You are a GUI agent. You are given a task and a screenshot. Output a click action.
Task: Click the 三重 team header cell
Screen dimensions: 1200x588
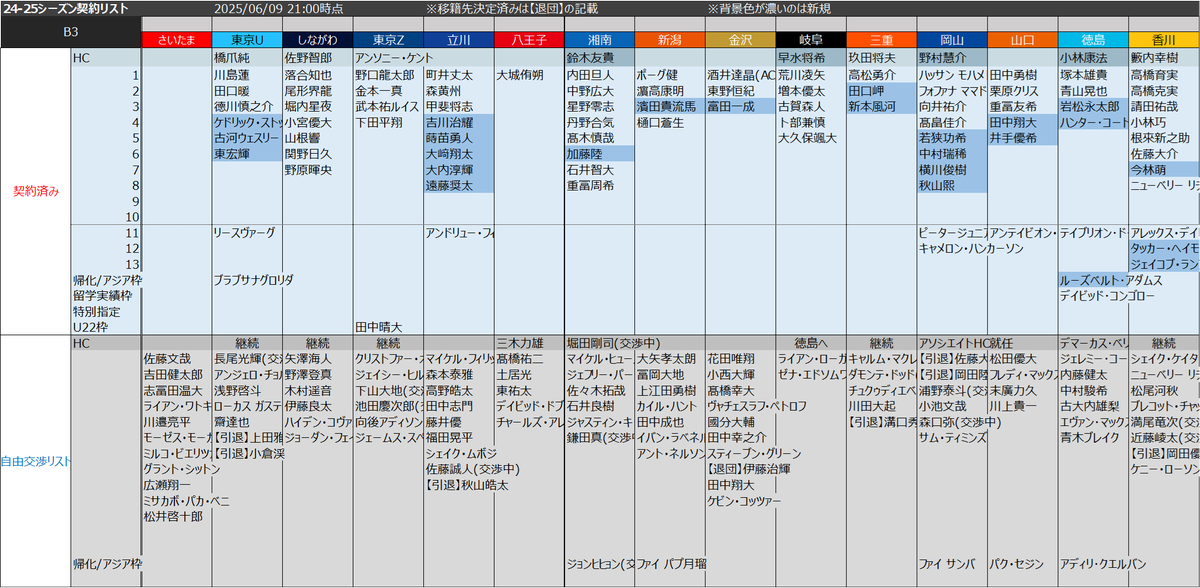click(x=881, y=40)
